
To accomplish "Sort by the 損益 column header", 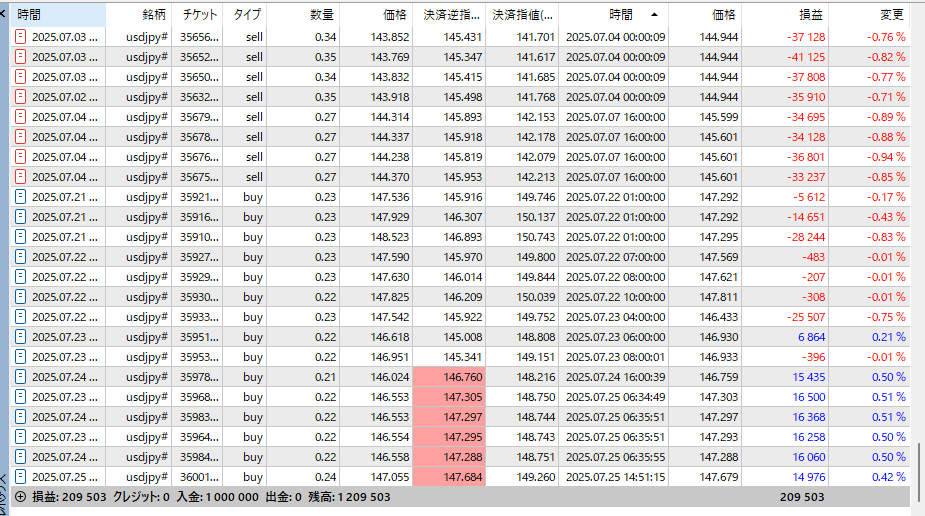I will coord(785,15).
